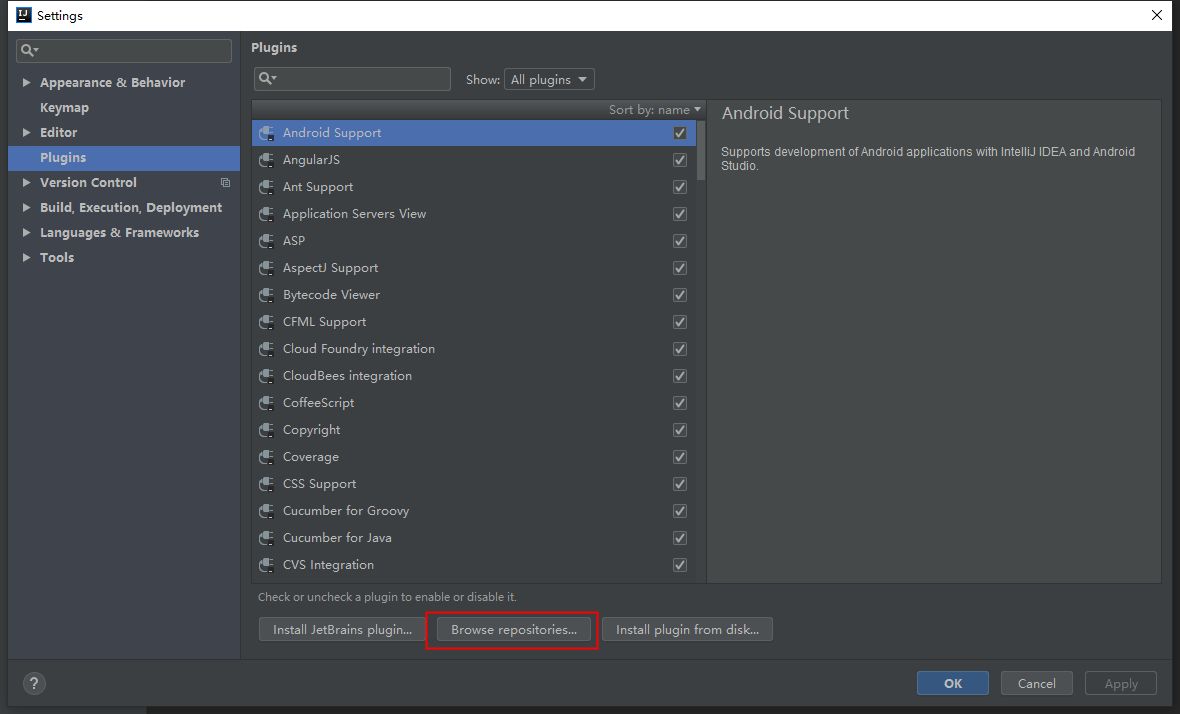The height and width of the screenshot is (714, 1180).
Task: Open the Show All plugins dropdown
Action: tap(549, 79)
